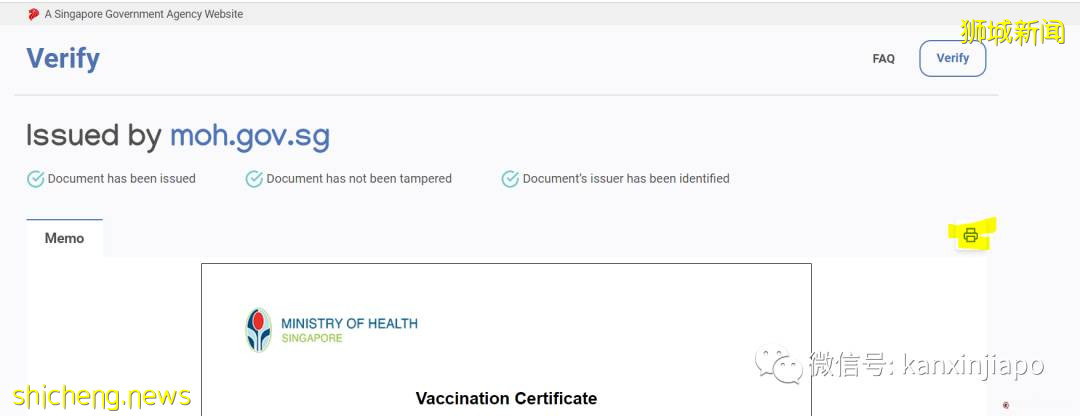Select the Memo tab
The height and width of the screenshot is (416, 1080).
click(x=64, y=239)
